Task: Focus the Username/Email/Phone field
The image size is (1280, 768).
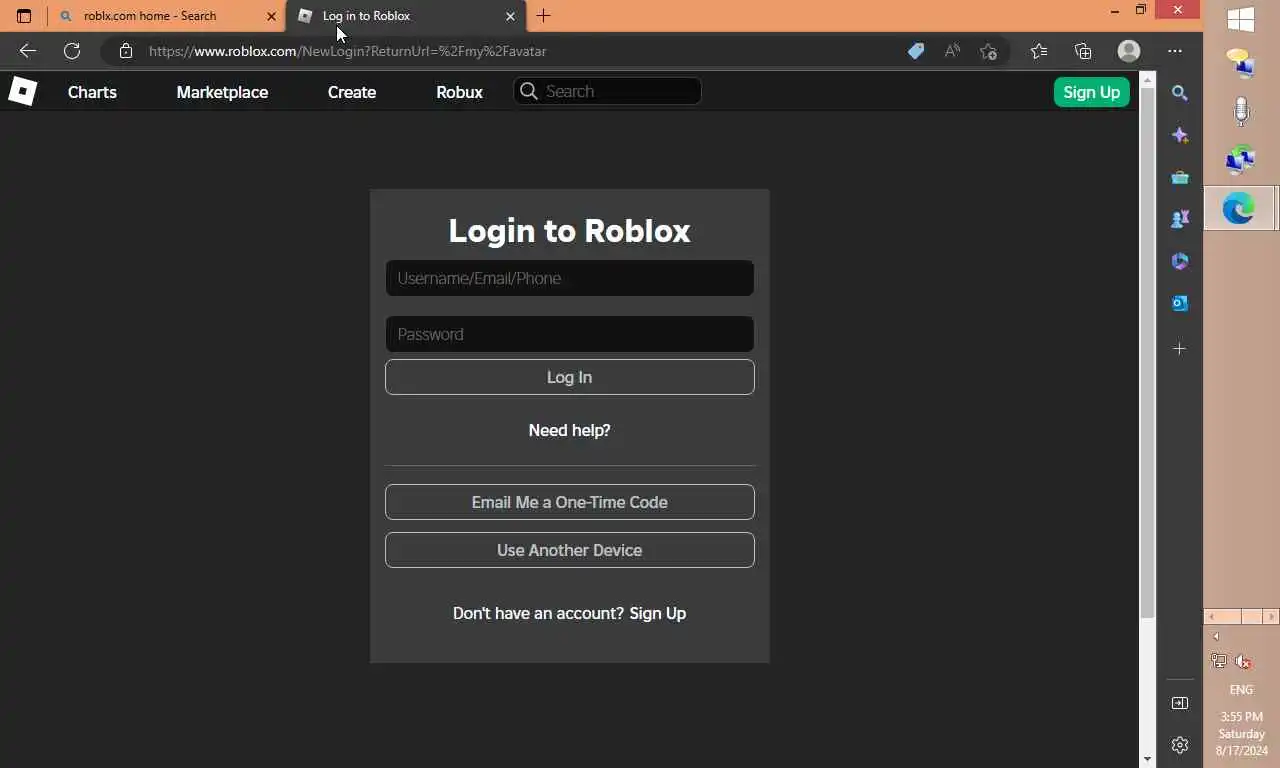Action: (570, 278)
